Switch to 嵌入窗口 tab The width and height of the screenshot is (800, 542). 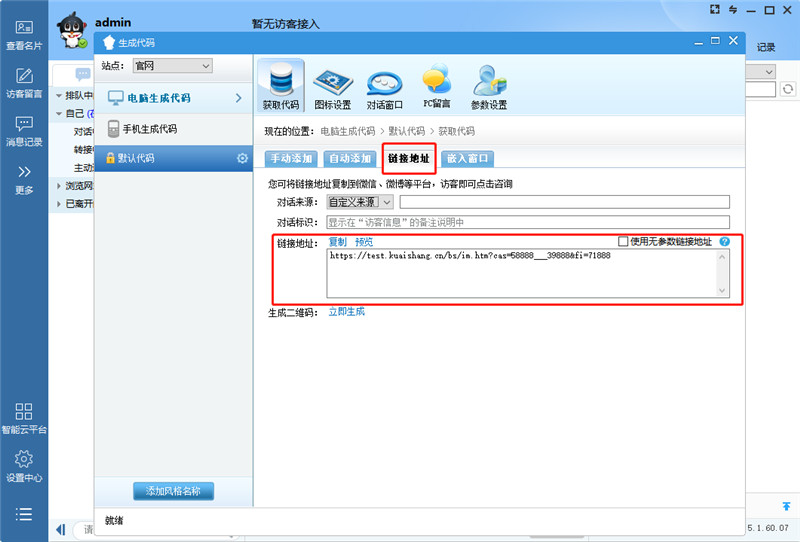[467, 158]
